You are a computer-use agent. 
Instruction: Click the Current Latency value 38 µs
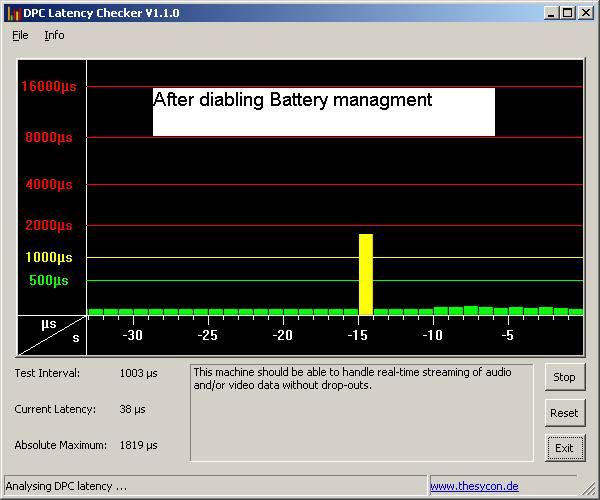132,409
